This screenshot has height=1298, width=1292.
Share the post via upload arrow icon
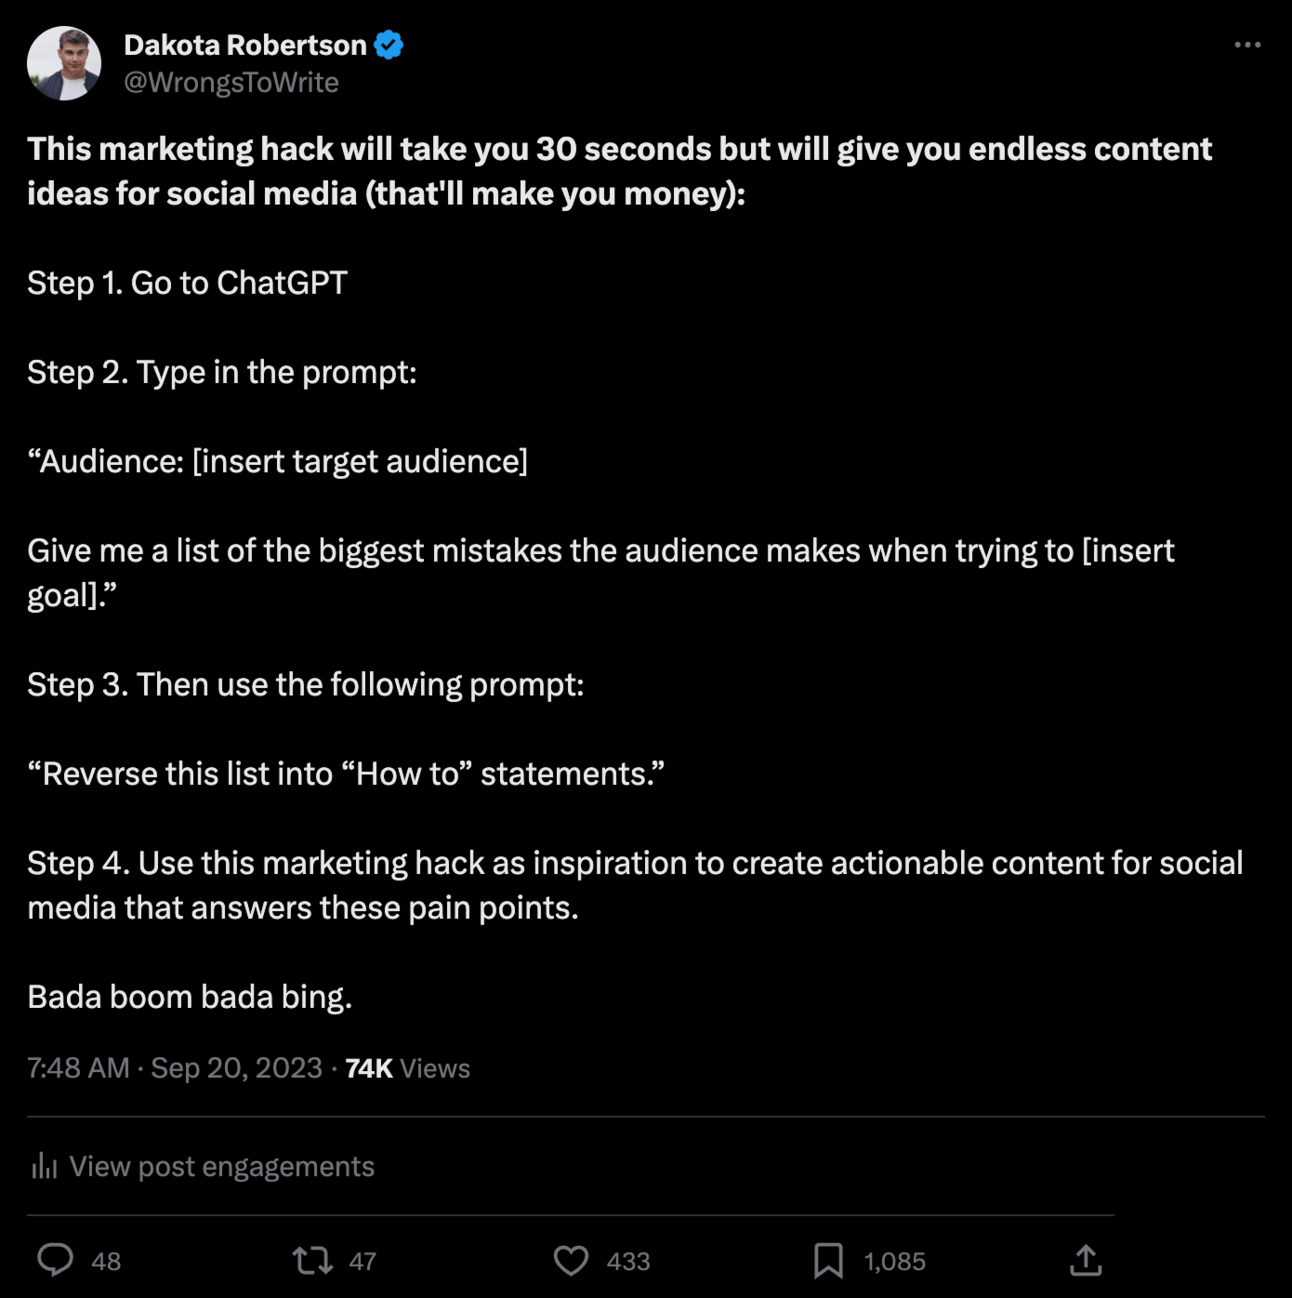pos(1085,1260)
